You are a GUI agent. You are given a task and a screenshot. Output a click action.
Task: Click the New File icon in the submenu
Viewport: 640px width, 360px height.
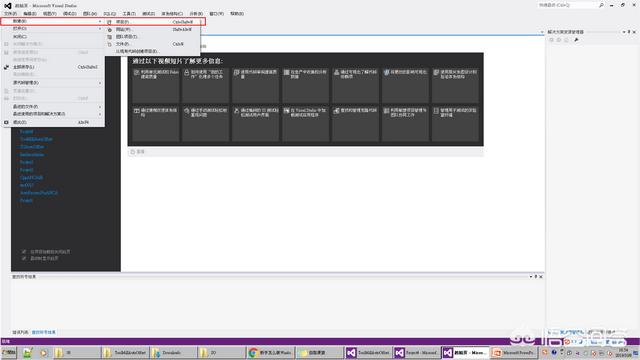click(109, 44)
